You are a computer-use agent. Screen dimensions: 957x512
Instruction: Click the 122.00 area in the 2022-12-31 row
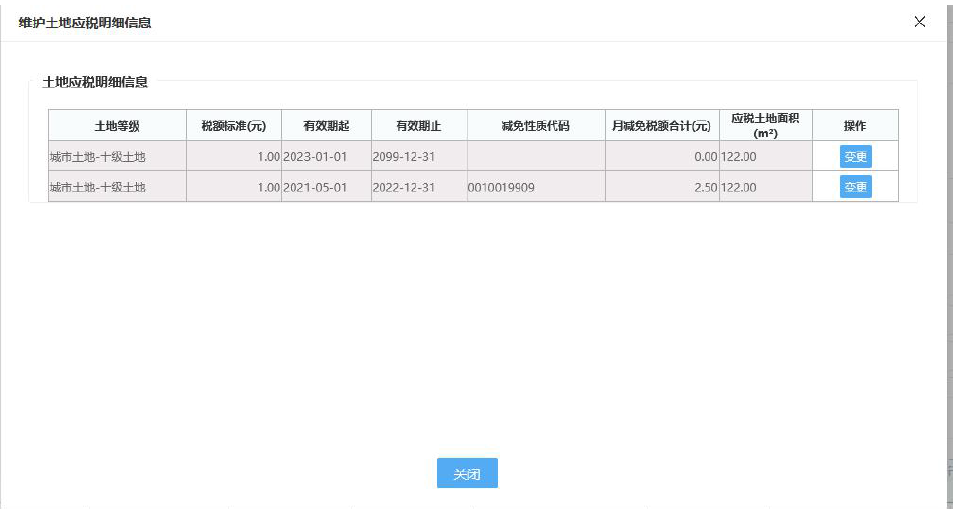point(766,187)
